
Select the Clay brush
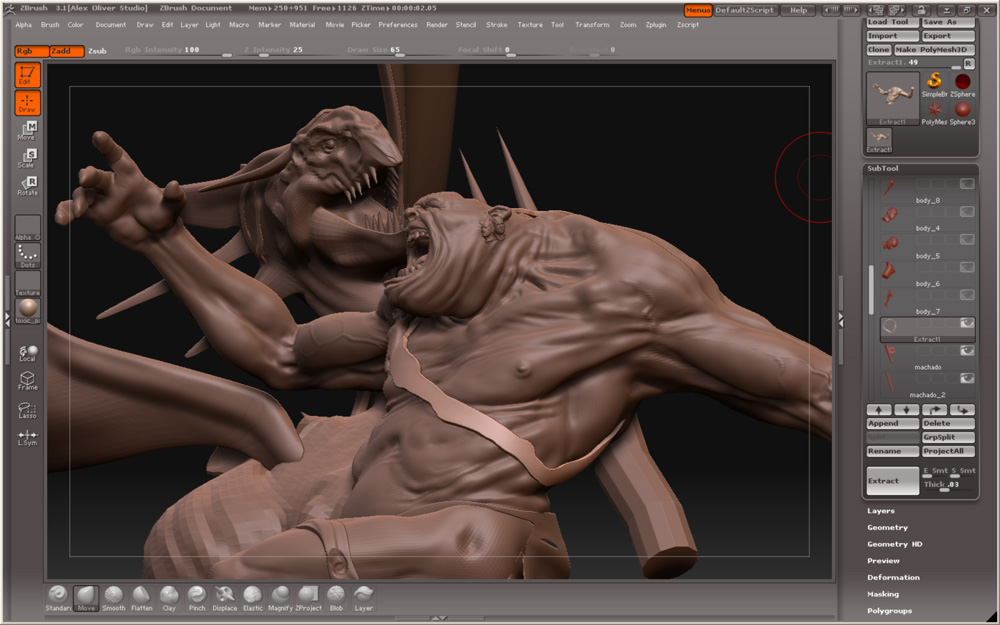click(169, 595)
